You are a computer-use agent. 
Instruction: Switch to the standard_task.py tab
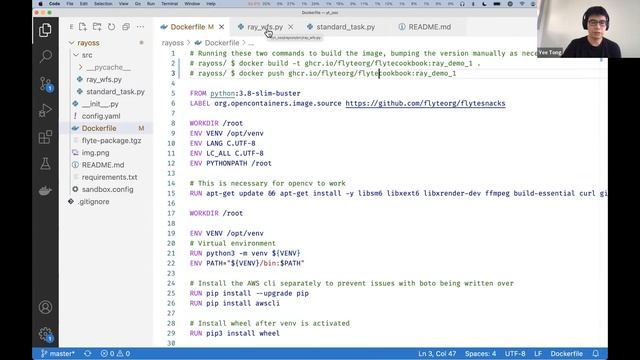[x=346, y=27]
